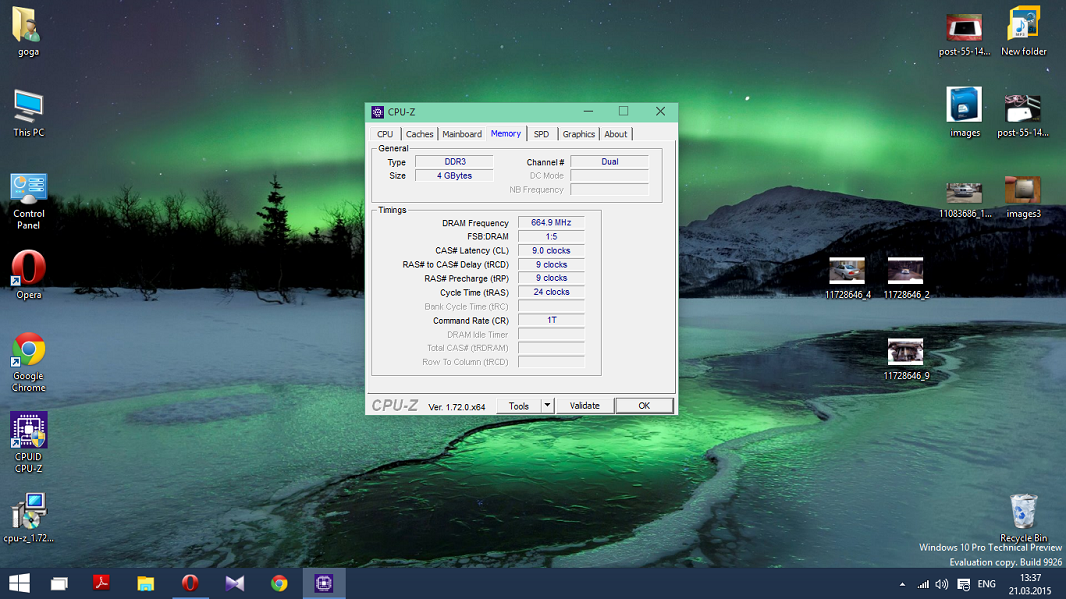Click the DRAM Frequency value field

point(551,223)
